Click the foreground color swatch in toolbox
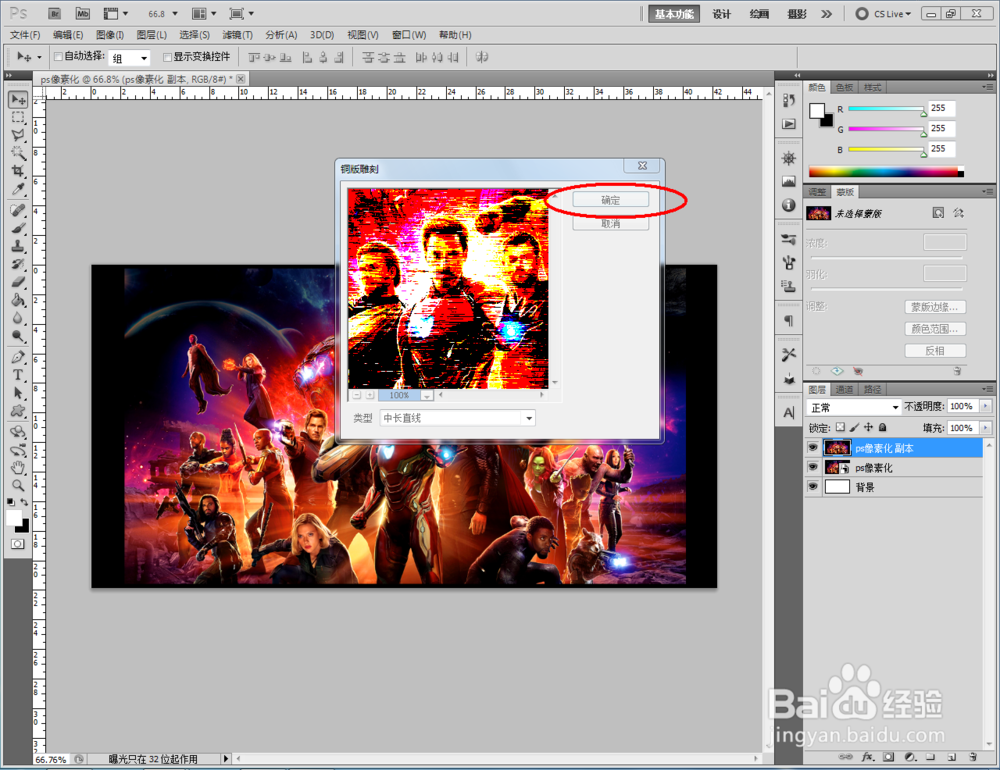The width and height of the screenshot is (1000, 770). (14, 517)
